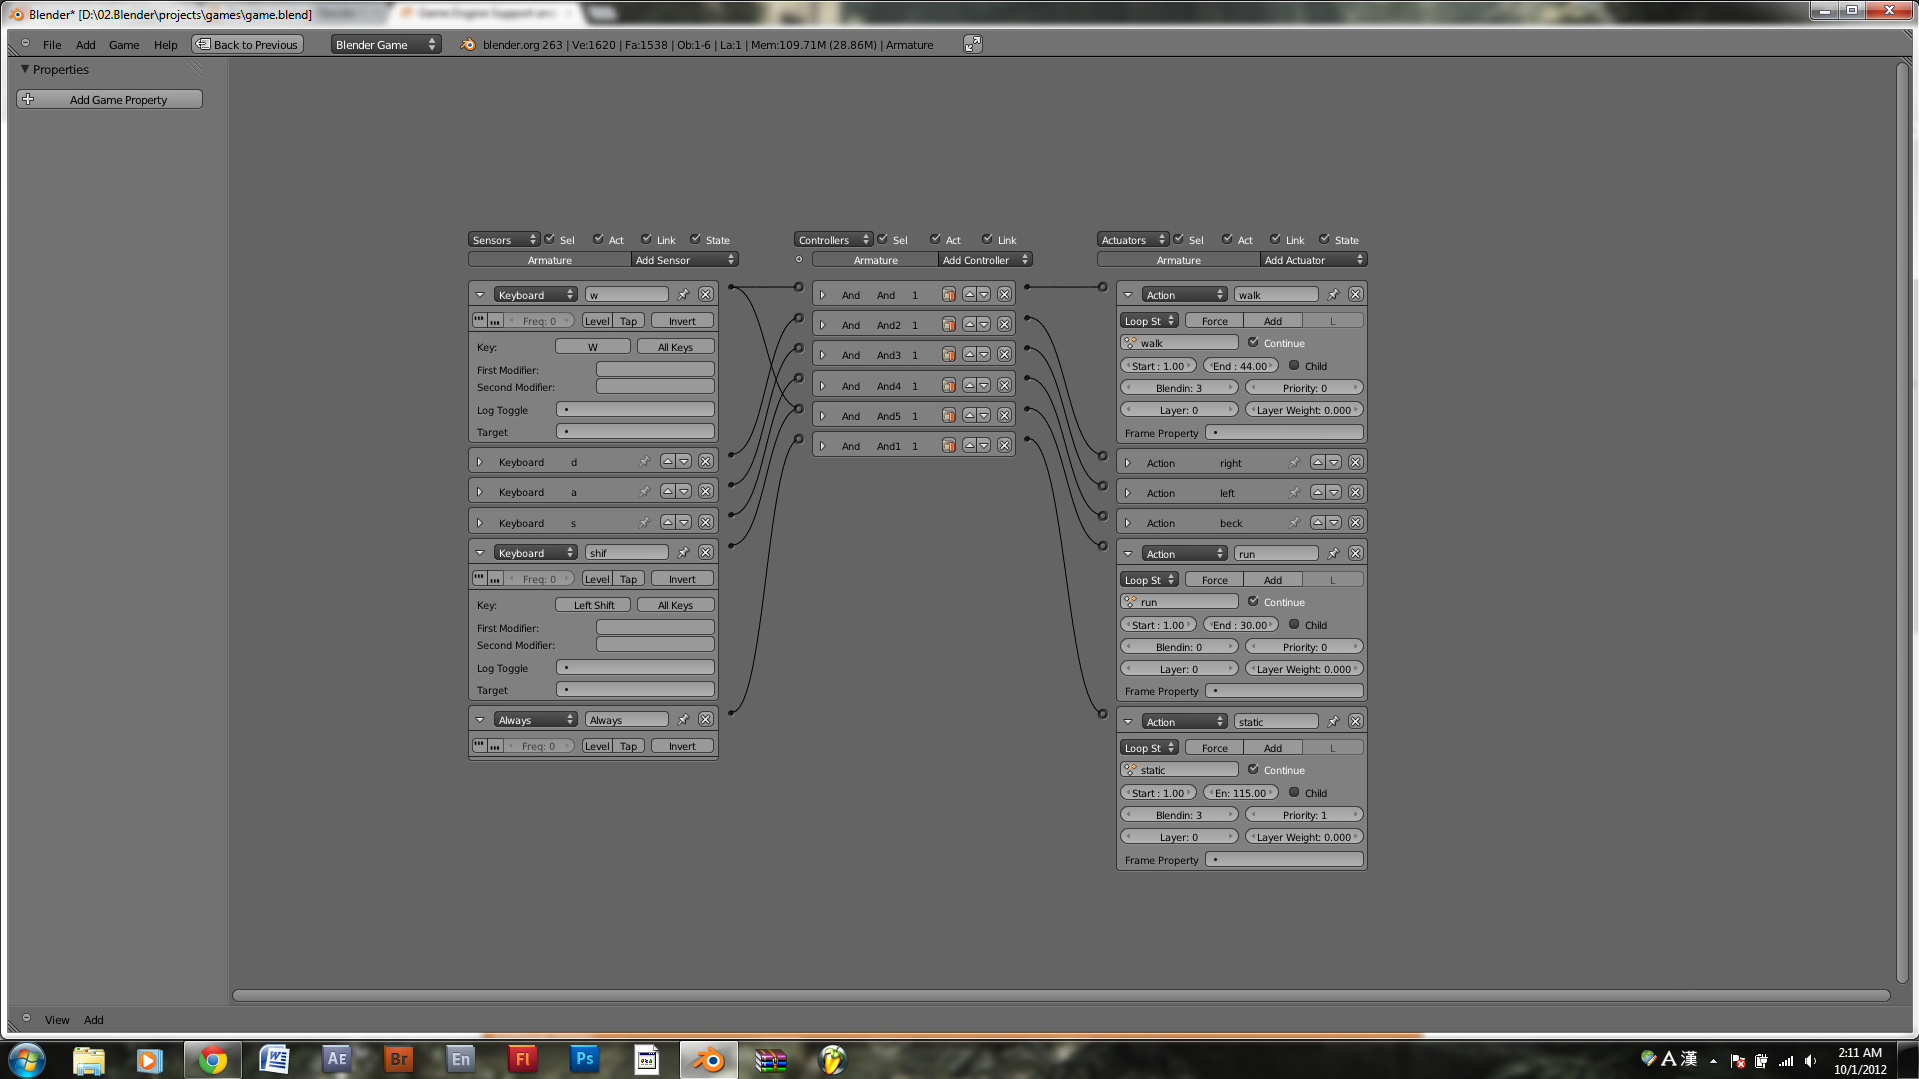1919x1079 pixels.
Task: Open the Add menu in the bottom bar
Action: (x=93, y=1020)
